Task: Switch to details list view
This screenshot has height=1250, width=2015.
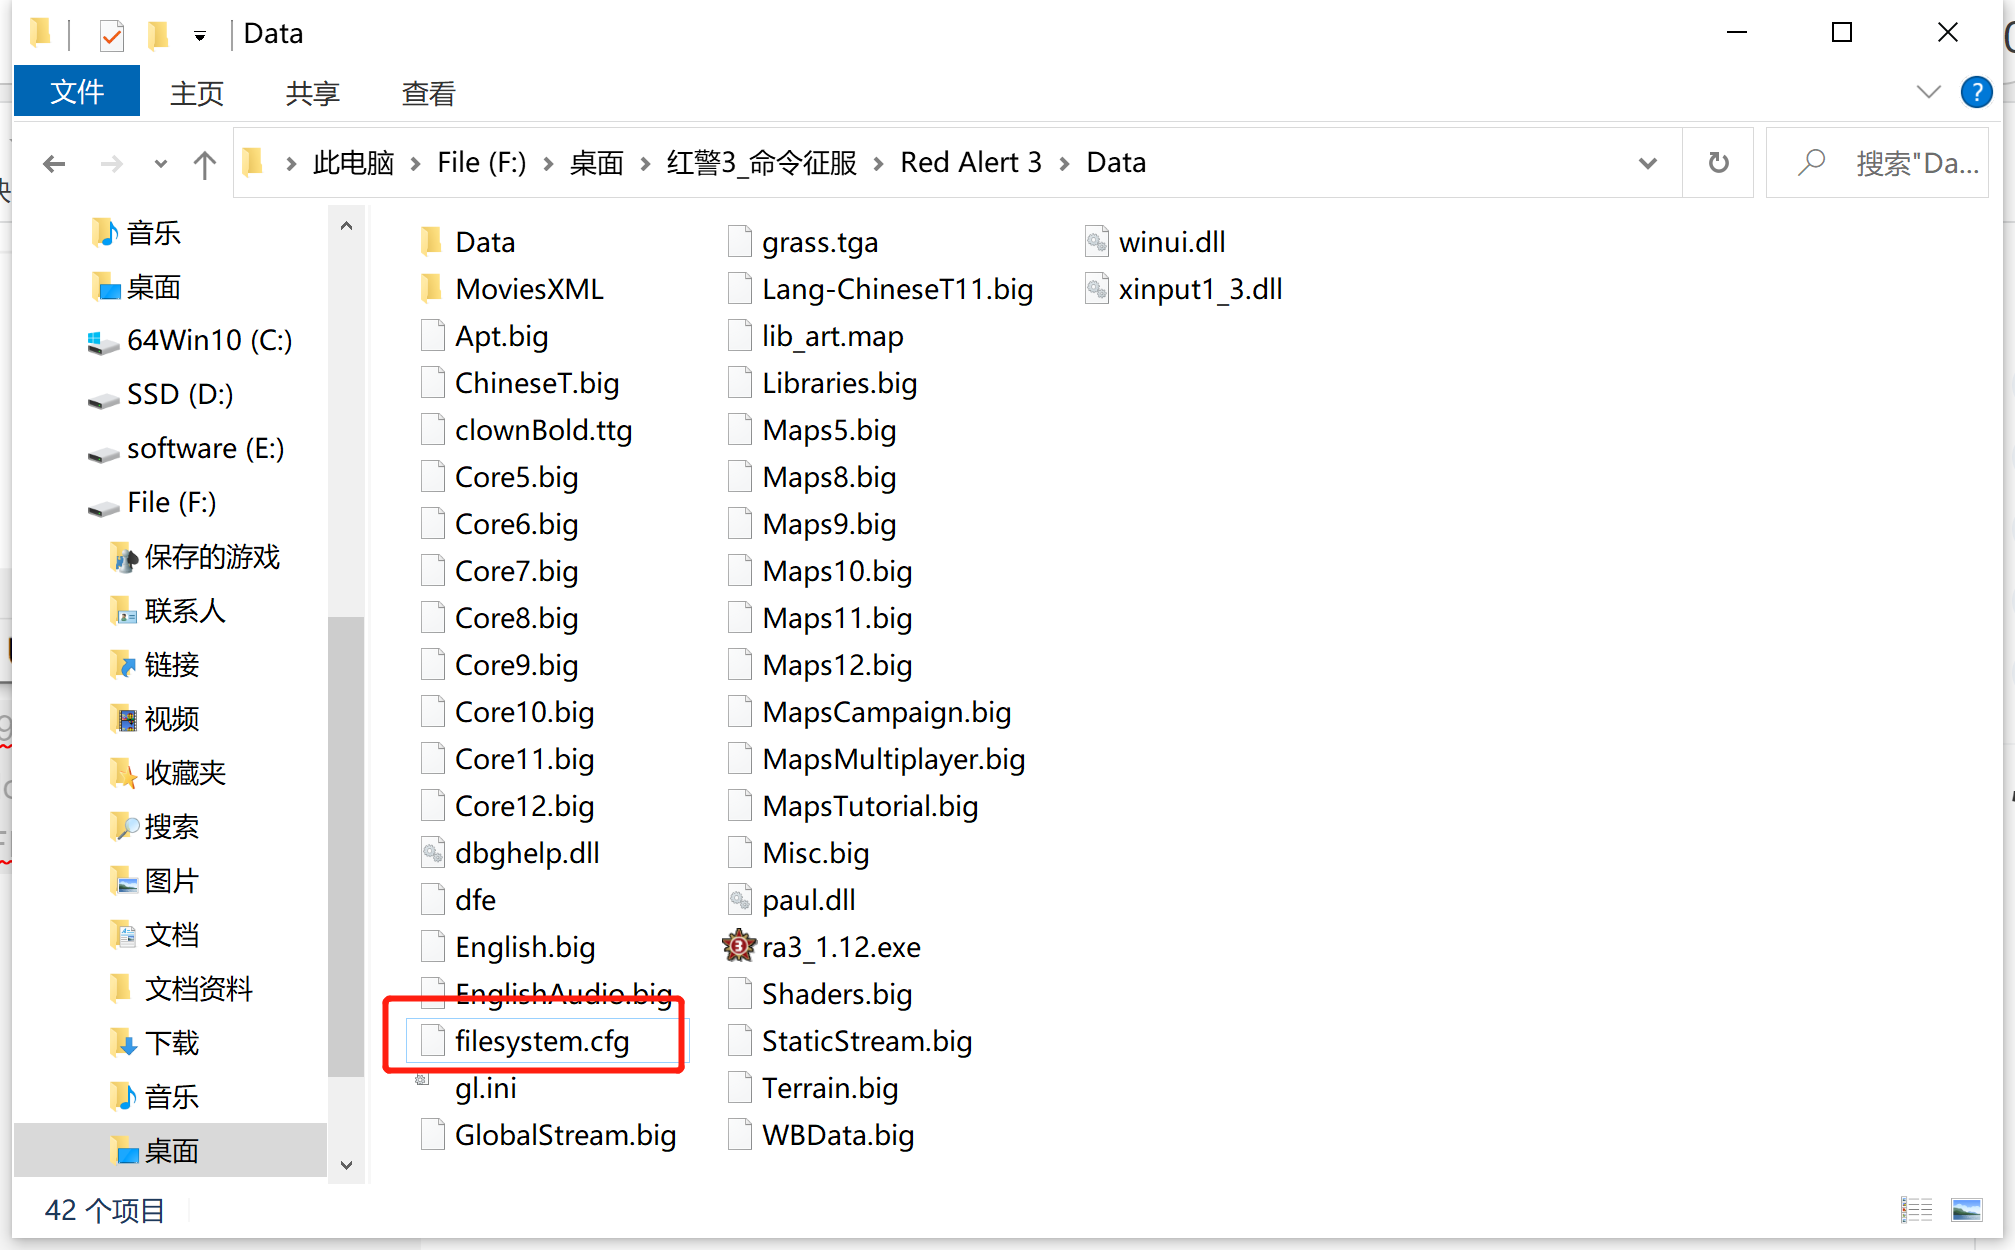Action: tap(1916, 1210)
